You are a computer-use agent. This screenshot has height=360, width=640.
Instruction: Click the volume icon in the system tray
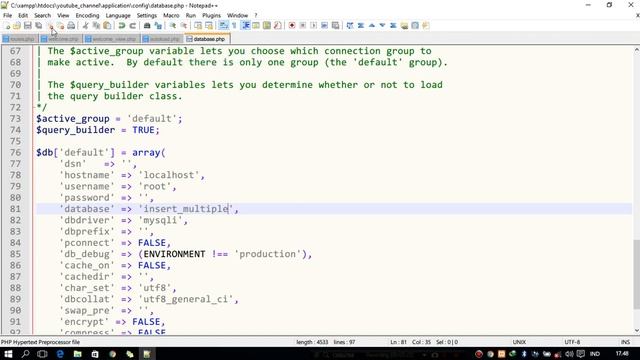[x=569, y=354]
